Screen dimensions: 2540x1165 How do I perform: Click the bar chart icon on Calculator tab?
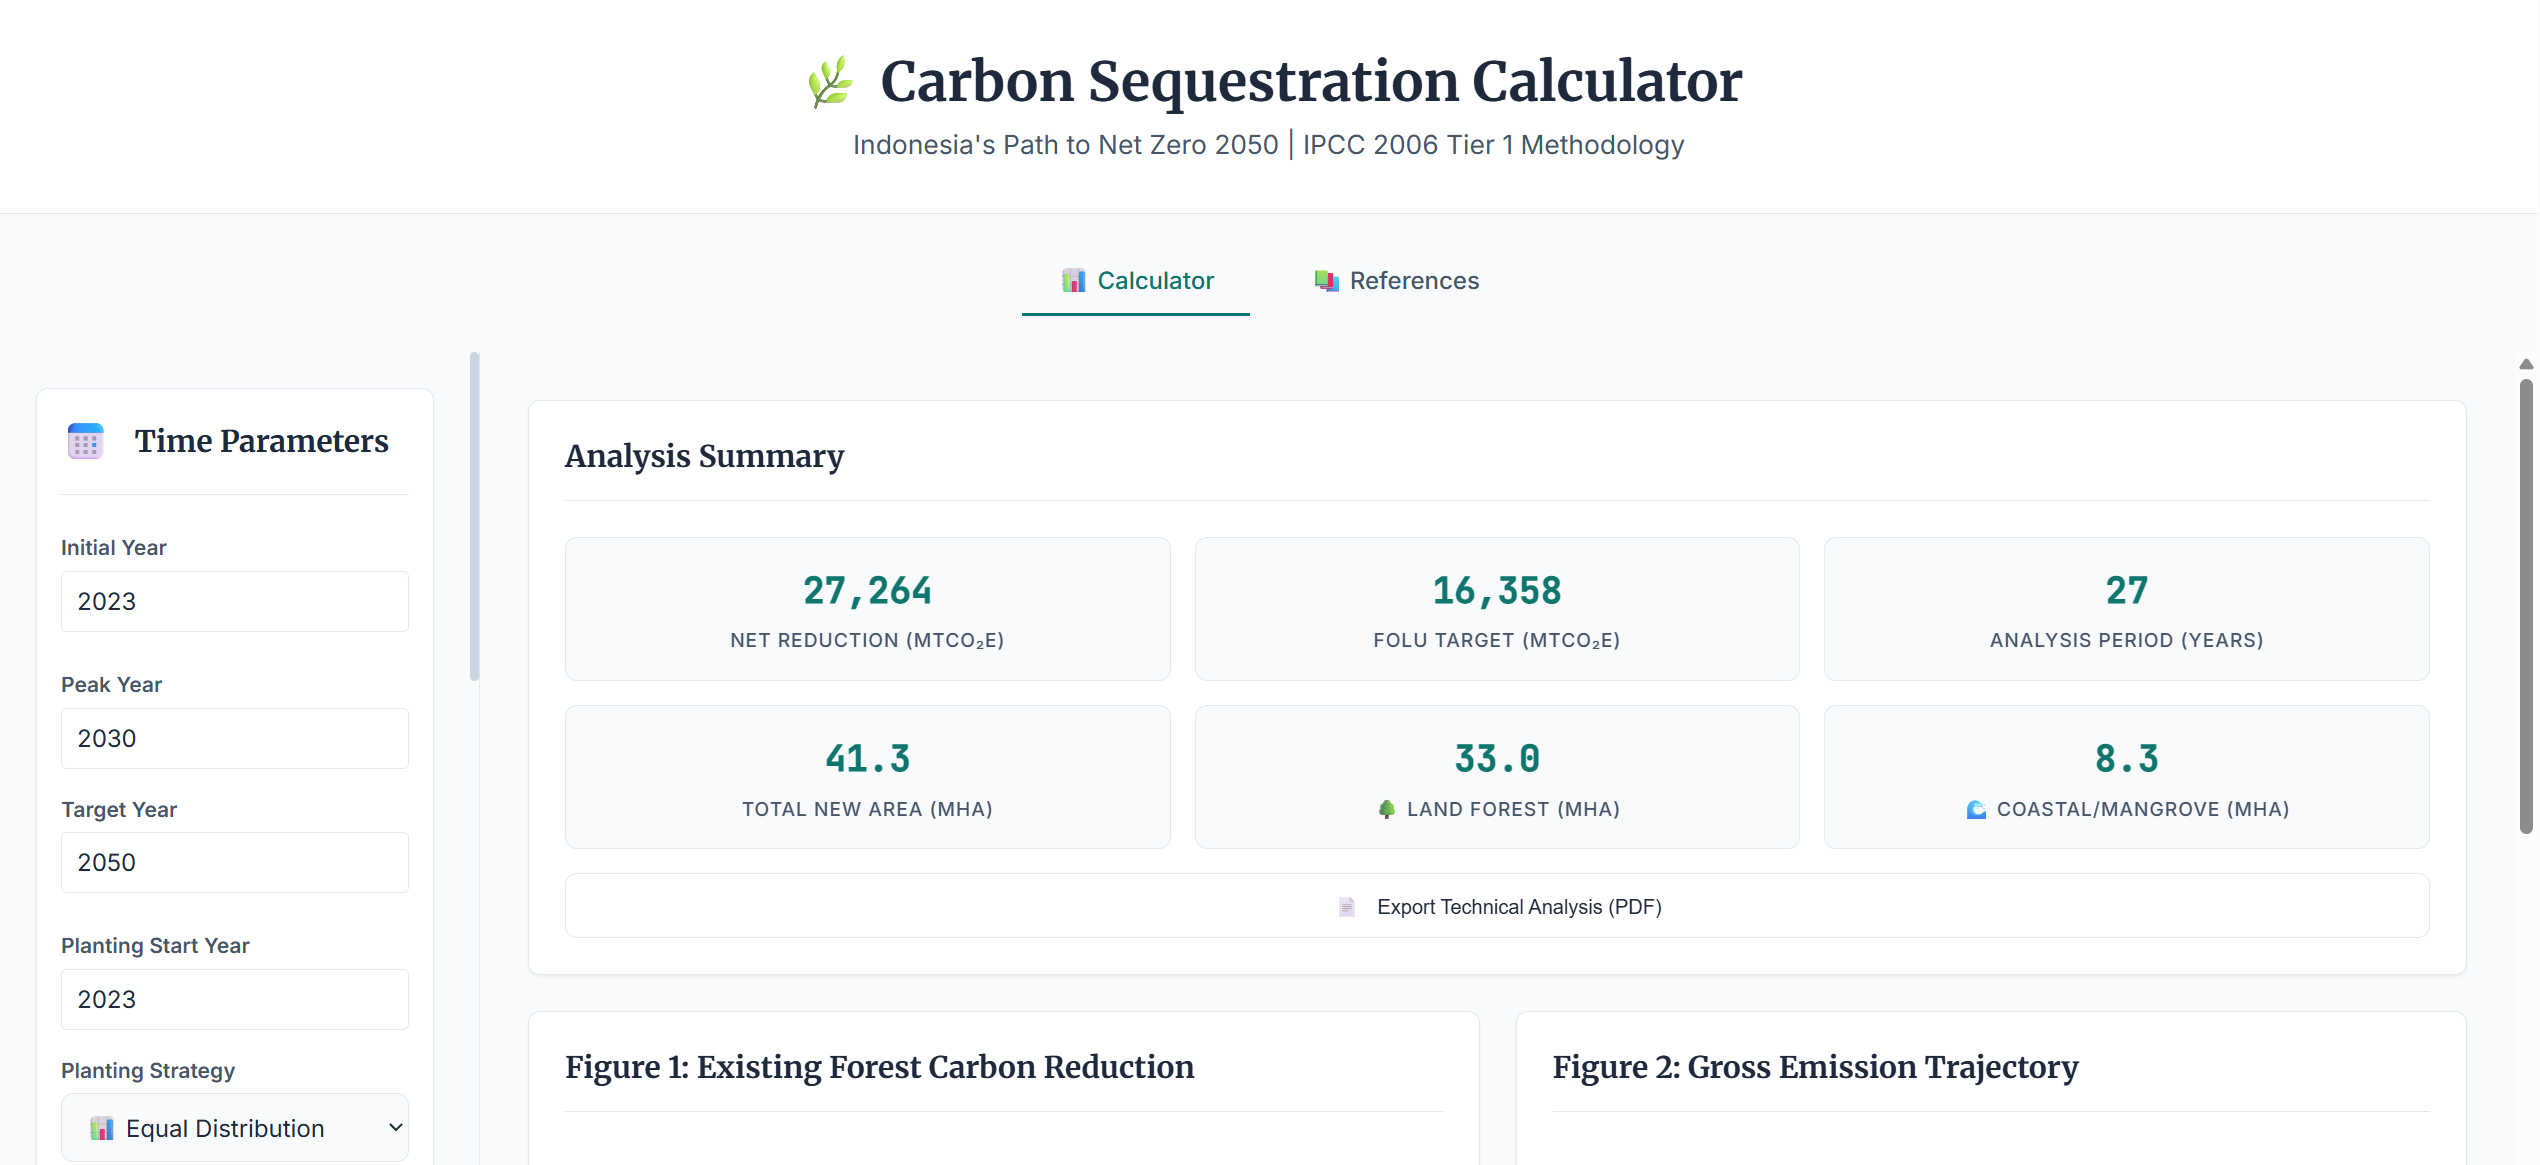click(1073, 281)
